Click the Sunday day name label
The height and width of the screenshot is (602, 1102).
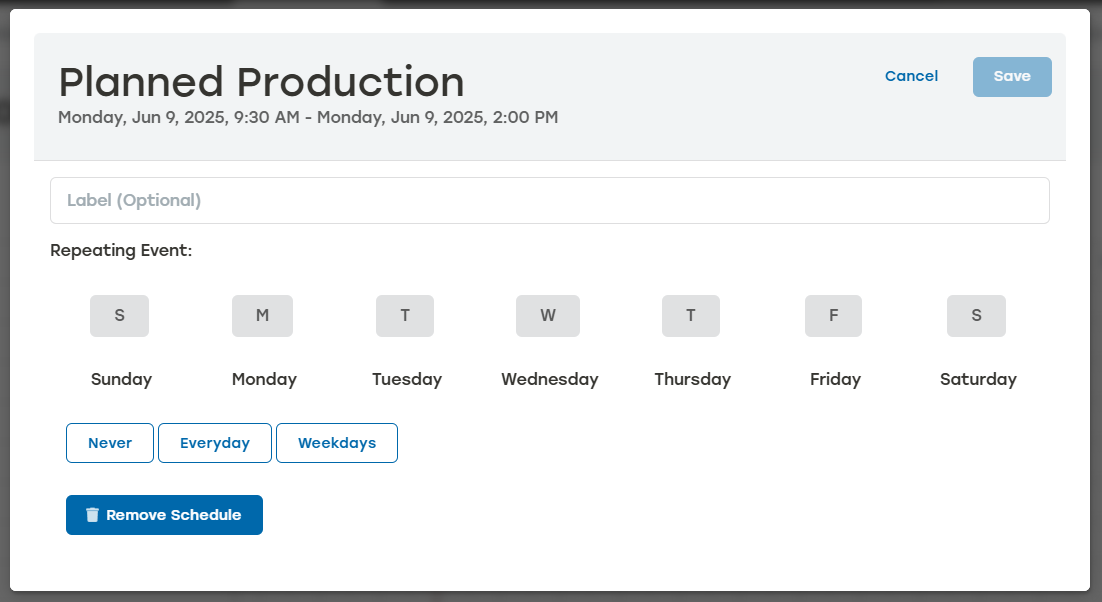(x=121, y=379)
